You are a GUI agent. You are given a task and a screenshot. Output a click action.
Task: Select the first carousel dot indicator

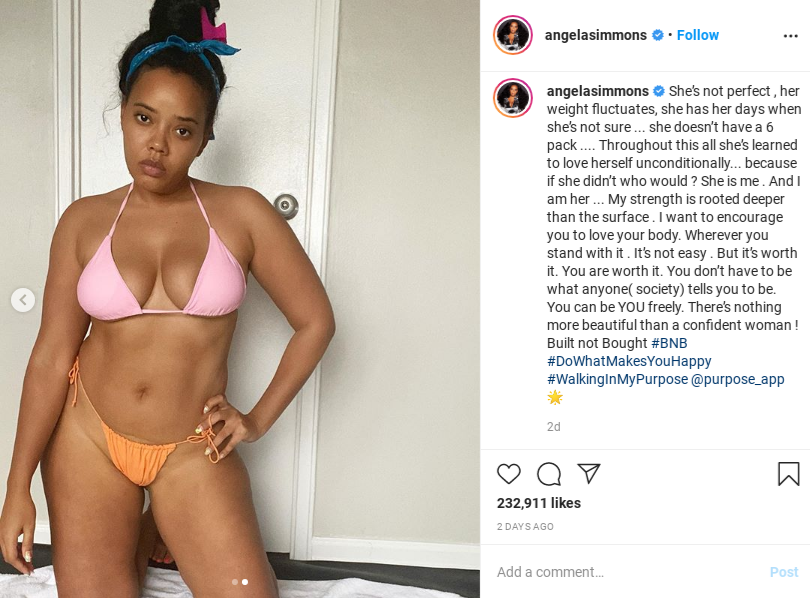point(235,582)
